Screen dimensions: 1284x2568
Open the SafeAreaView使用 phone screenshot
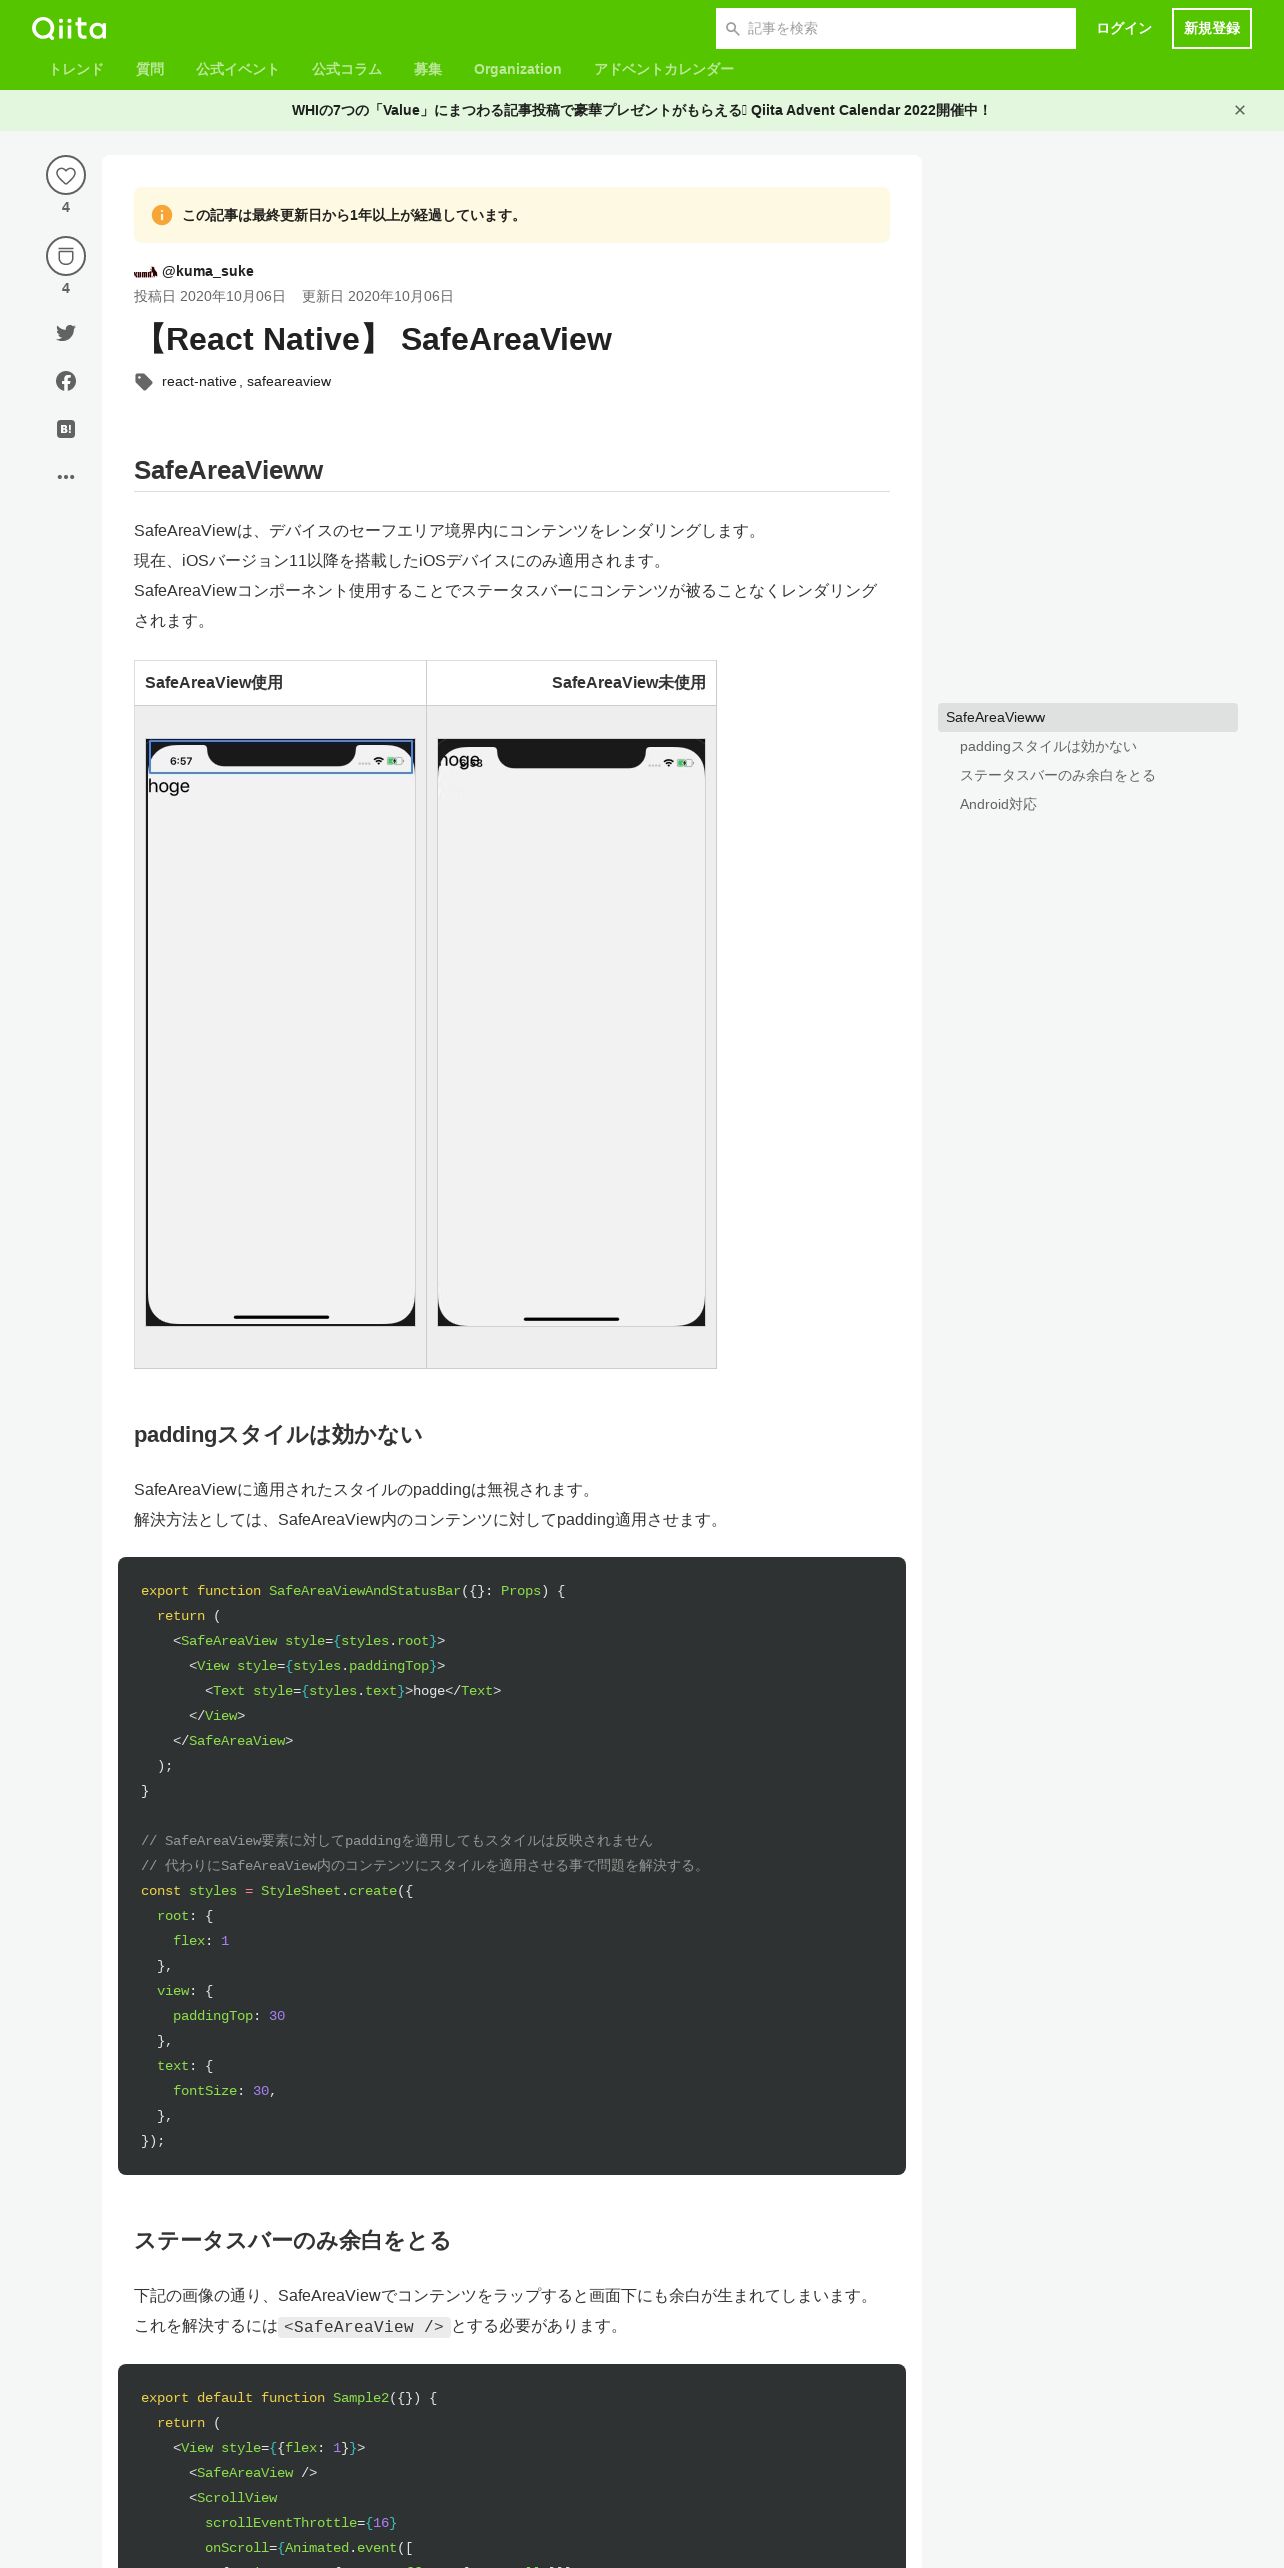(x=281, y=1033)
